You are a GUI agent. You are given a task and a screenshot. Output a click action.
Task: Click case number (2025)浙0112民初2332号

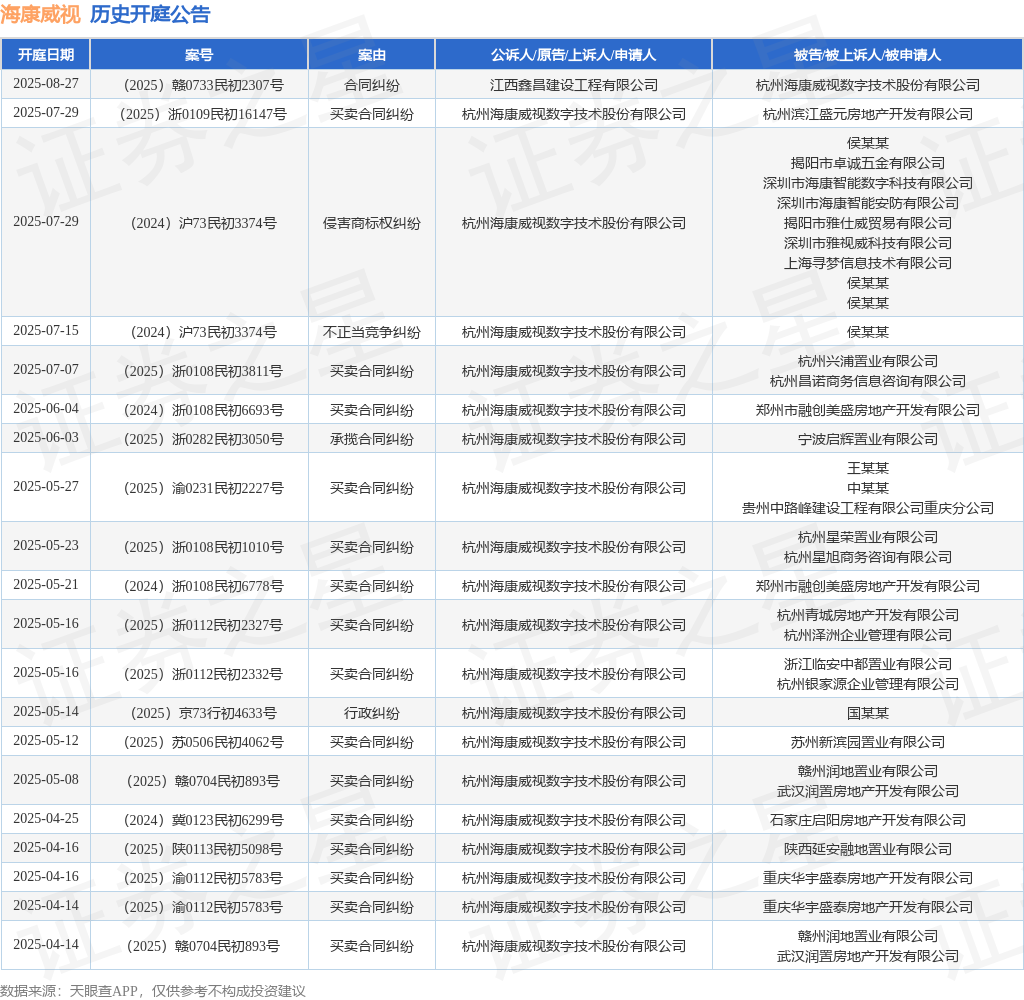(x=199, y=674)
